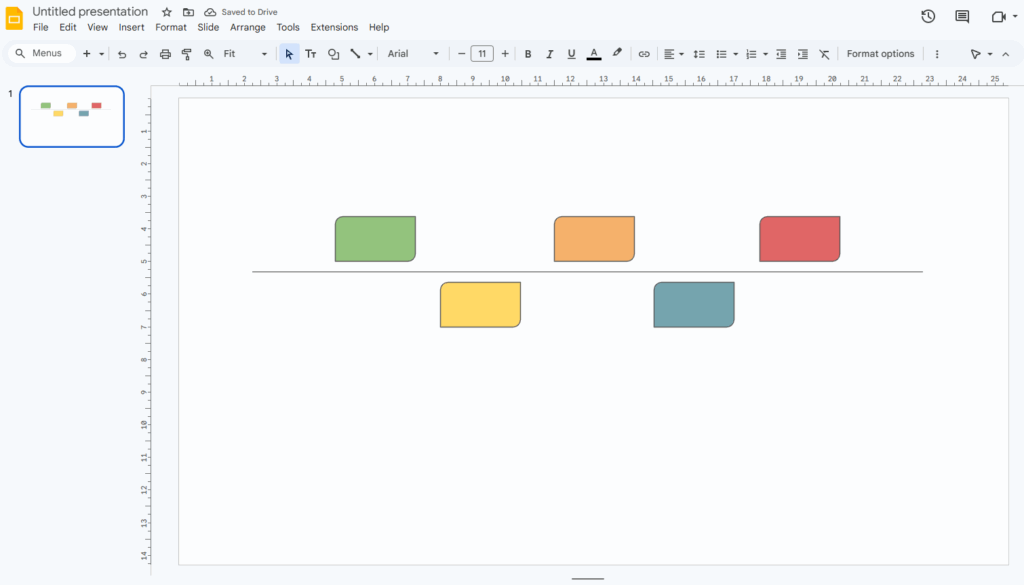Open the version history clock icon
Screen dimensions: 1024x585
tap(928, 16)
